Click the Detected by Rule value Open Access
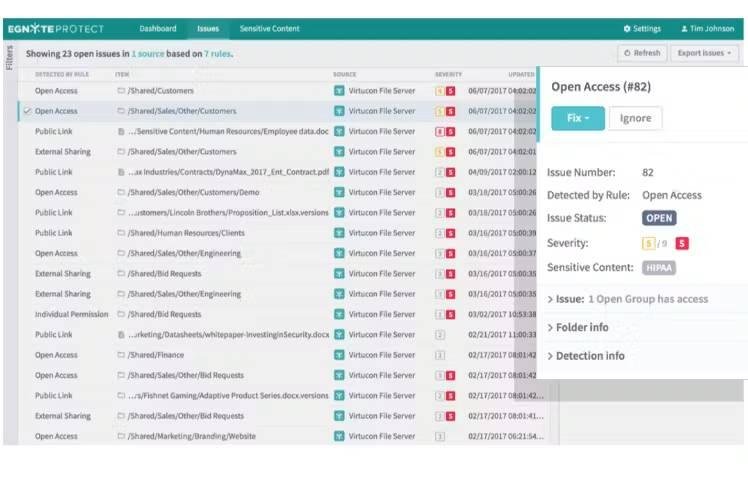 click(672, 195)
